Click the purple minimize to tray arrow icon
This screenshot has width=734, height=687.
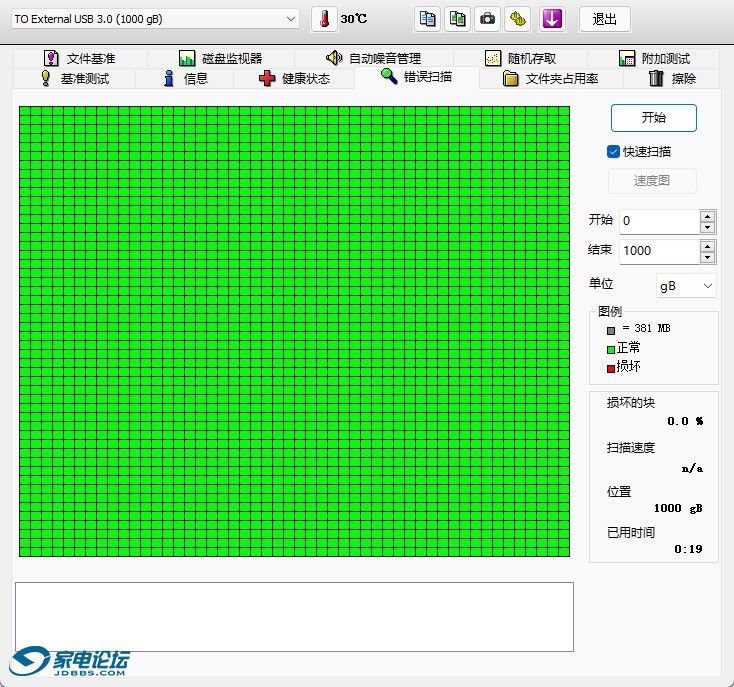[552, 19]
